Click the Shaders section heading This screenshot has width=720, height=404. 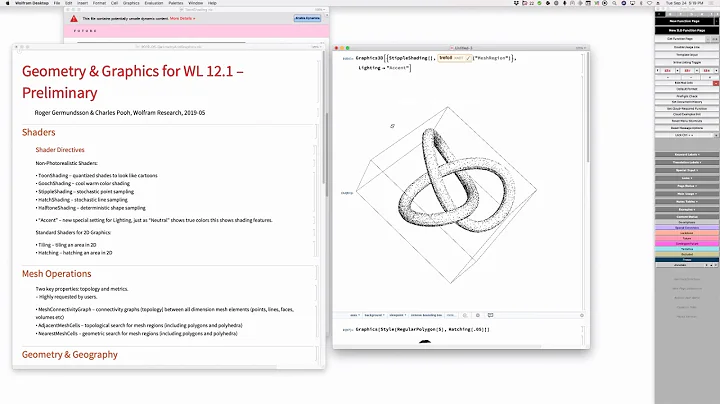point(39,132)
